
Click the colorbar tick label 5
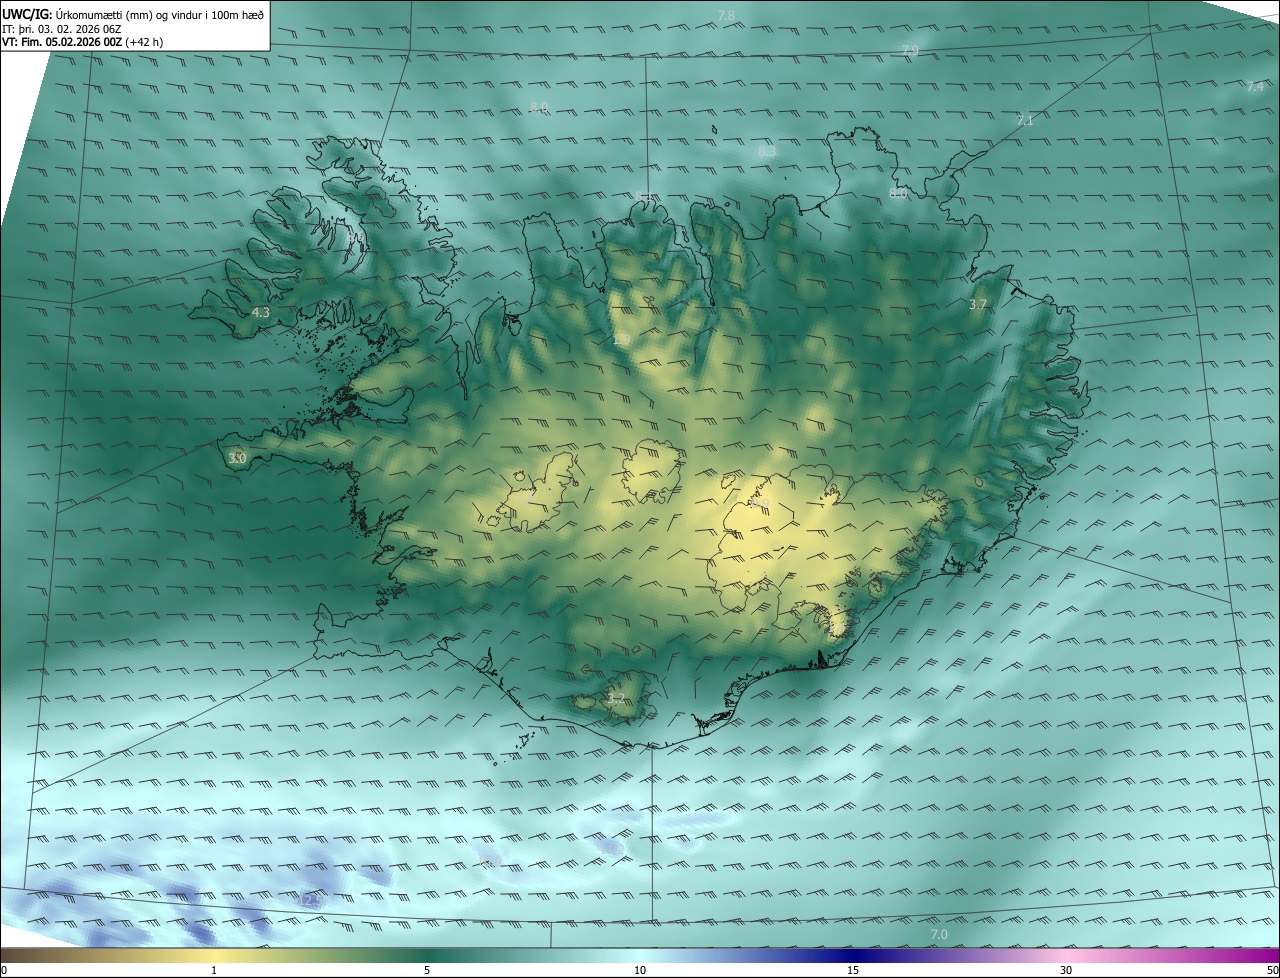427,970
